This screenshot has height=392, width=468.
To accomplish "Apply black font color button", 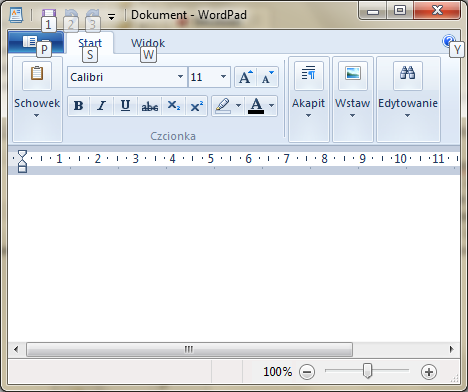I will (256, 106).
